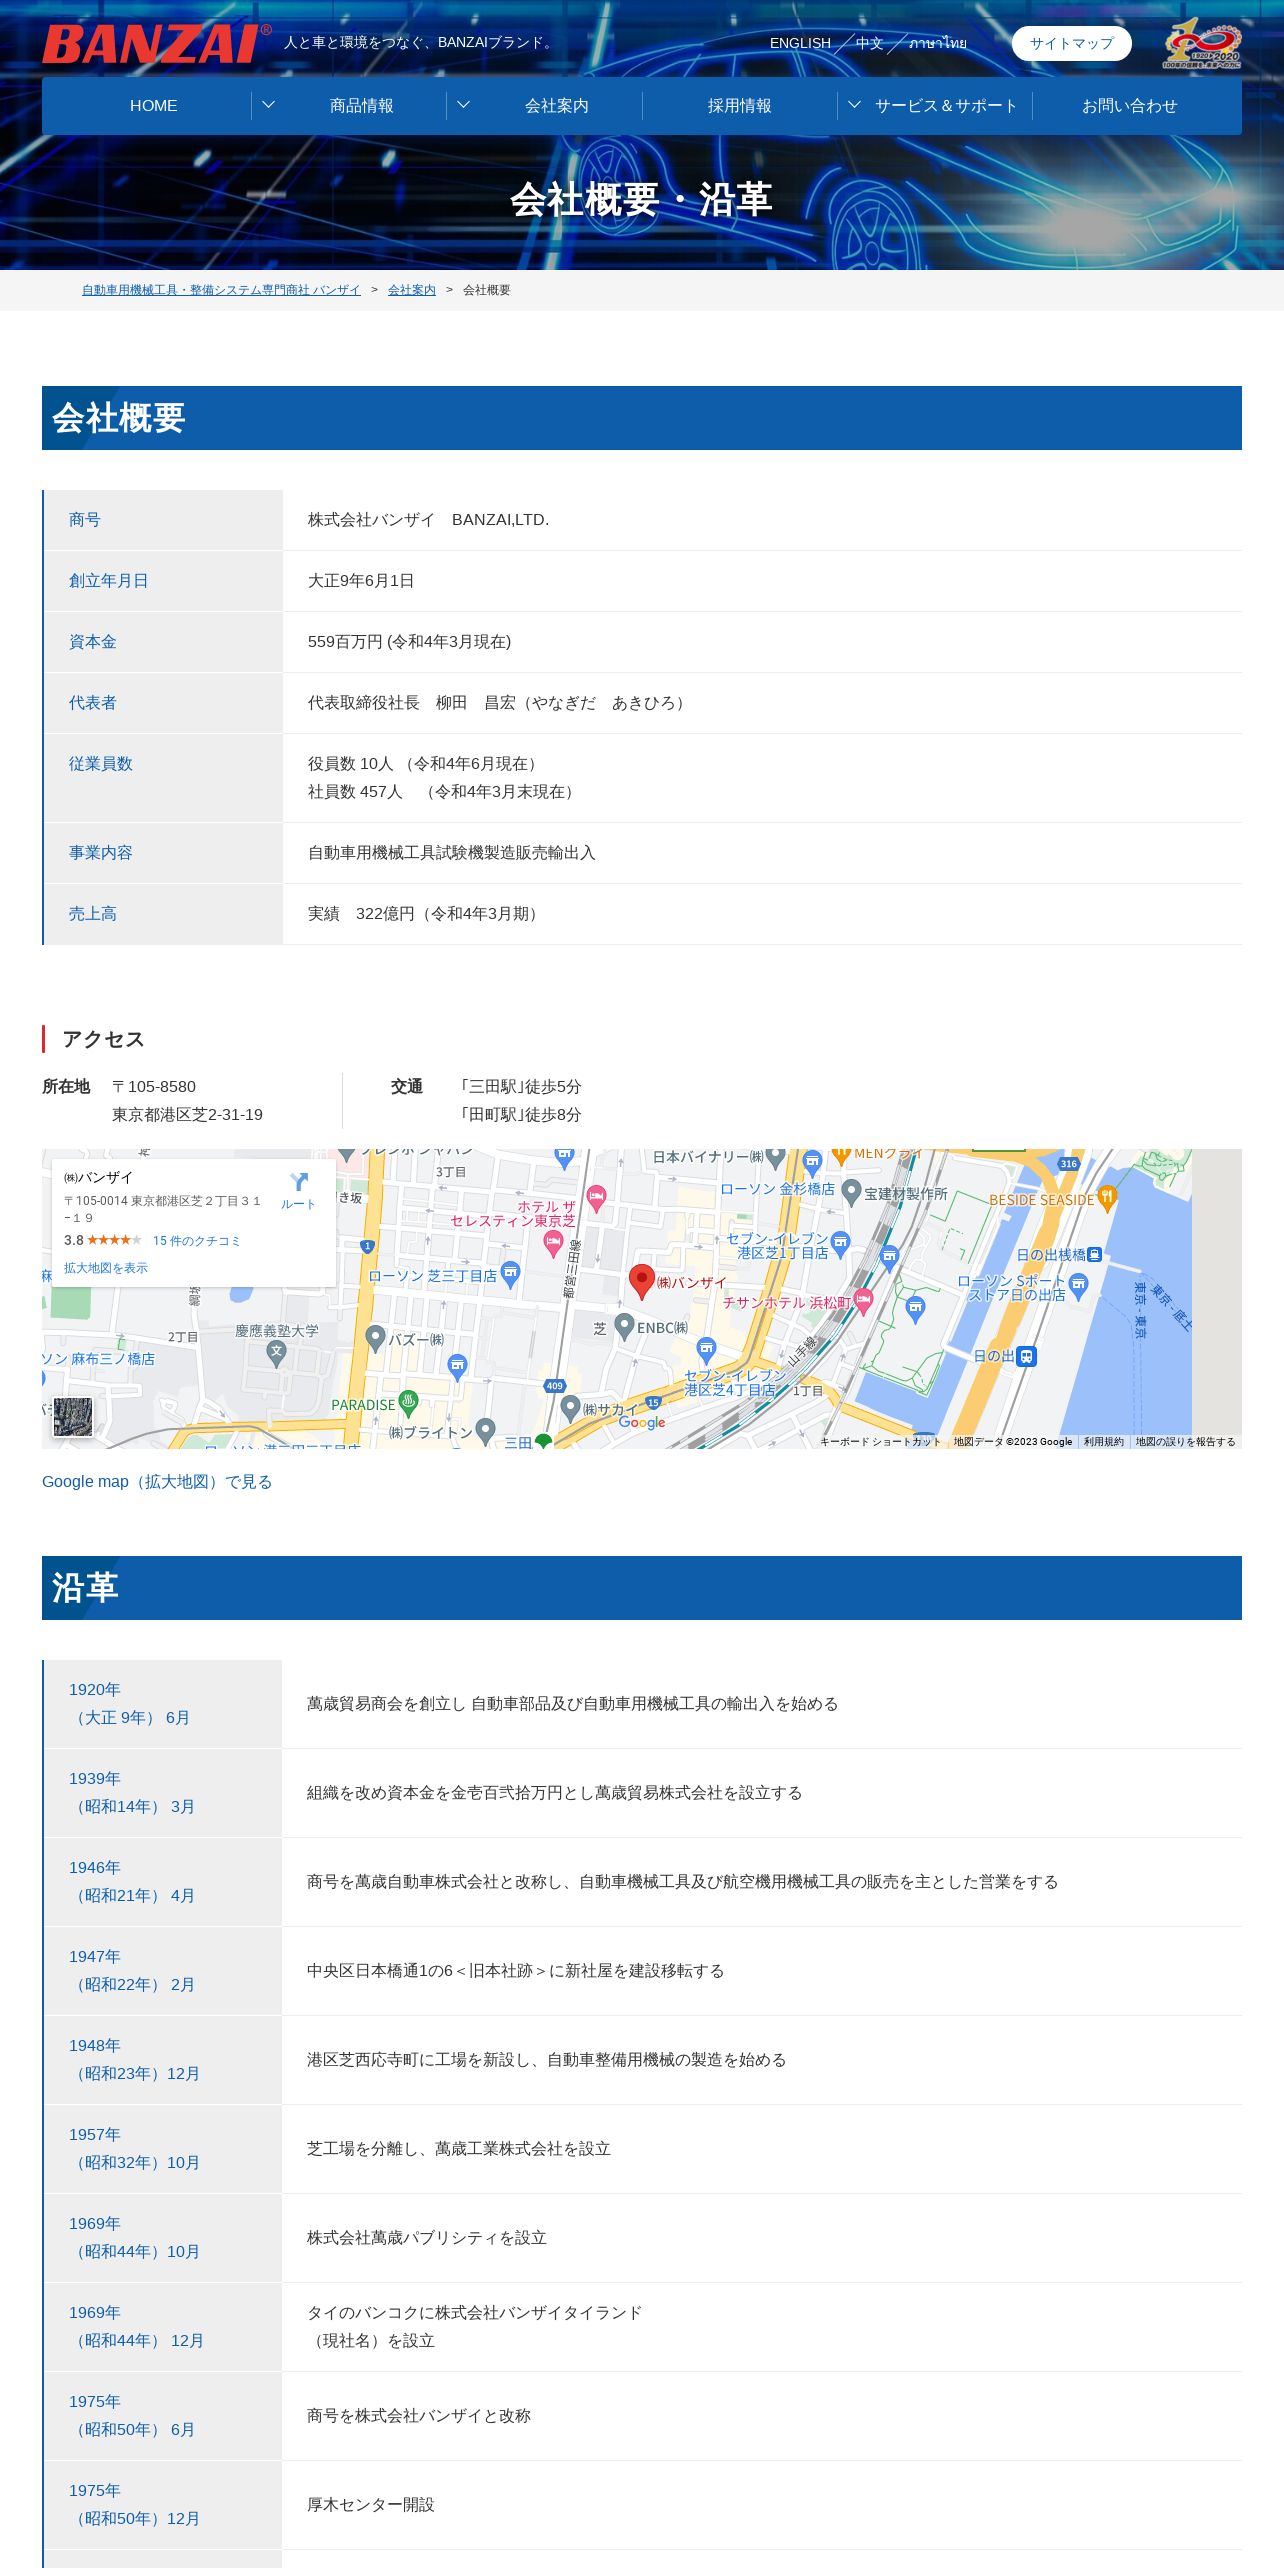Open the 採用情報 menu item
This screenshot has width=1284, height=2568.
(740, 105)
